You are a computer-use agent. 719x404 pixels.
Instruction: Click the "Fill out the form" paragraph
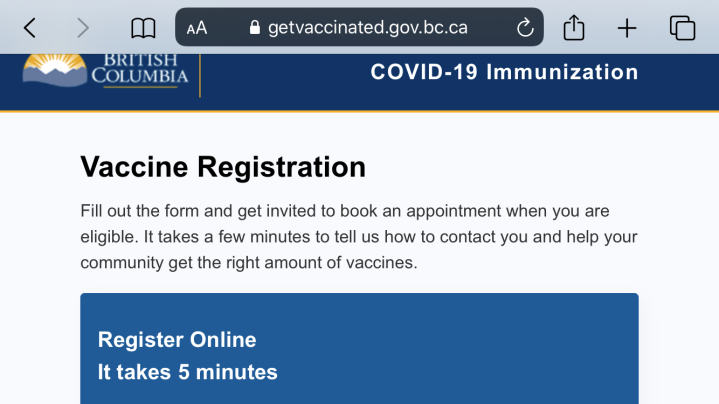(359, 237)
